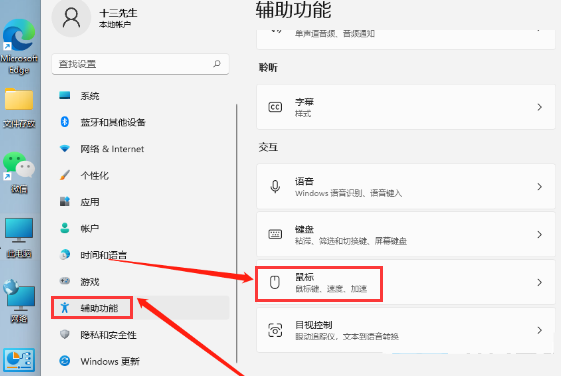Click the microphone icon for 语音
The image size is (561, 376).
click(275, 186)
